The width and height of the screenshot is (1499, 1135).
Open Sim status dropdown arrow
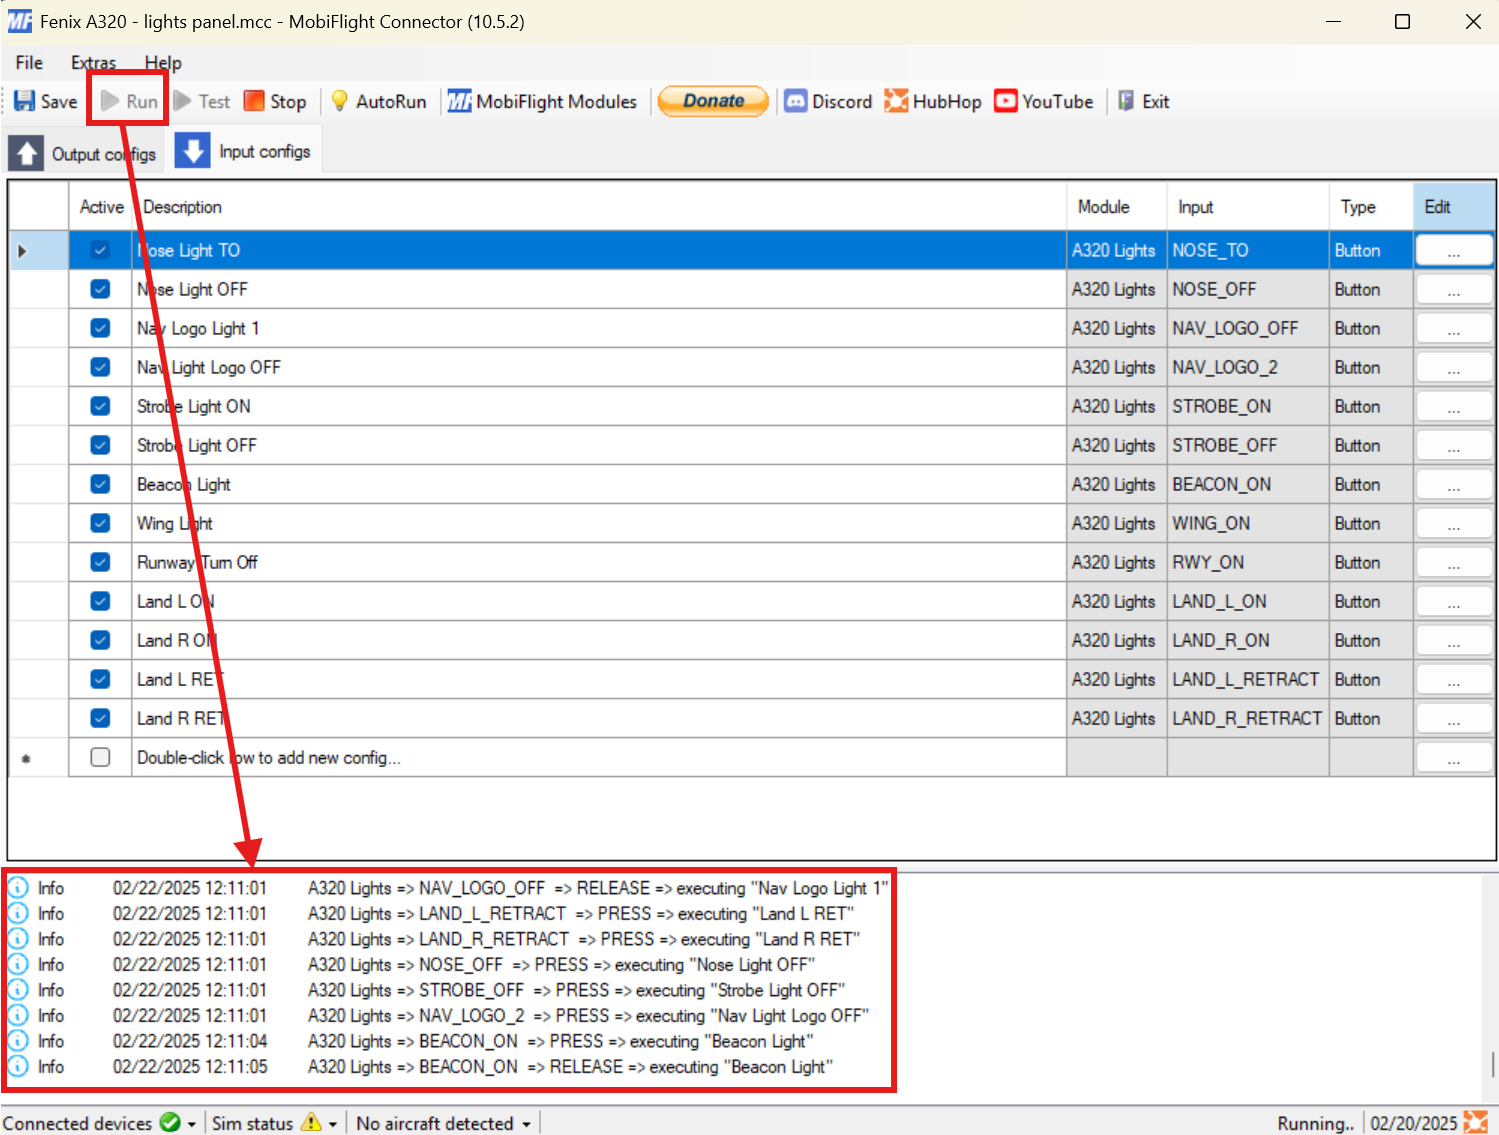pos(333,1124)
